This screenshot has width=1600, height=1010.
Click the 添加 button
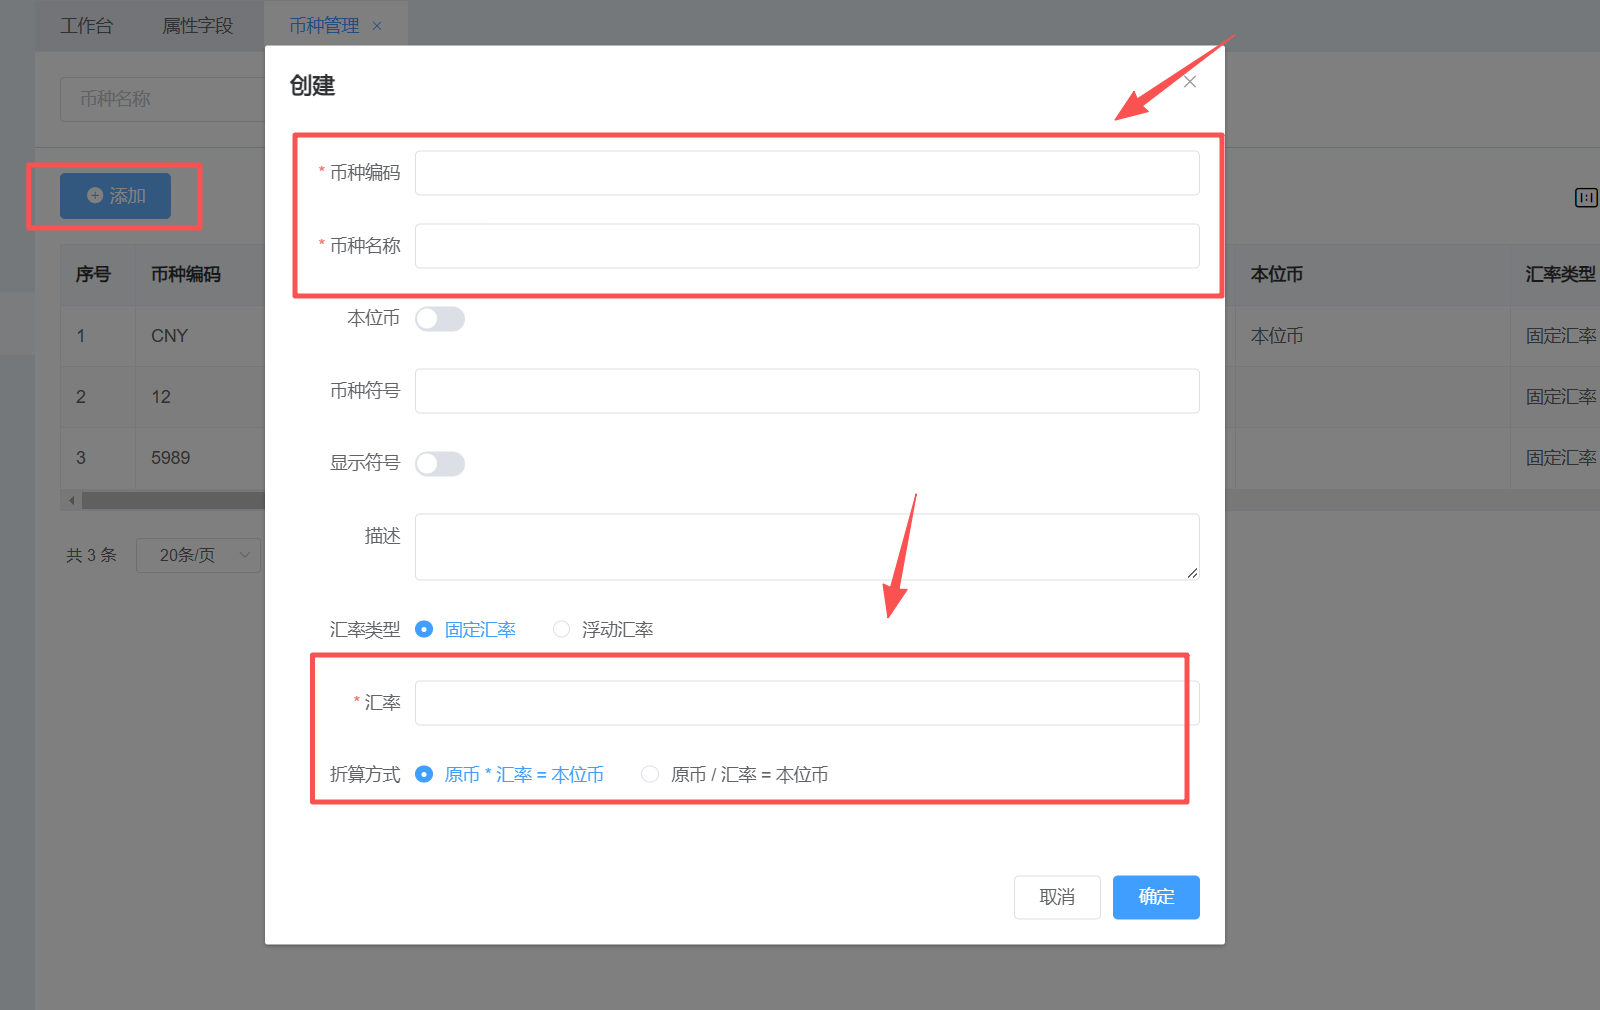tap(115, 196)
